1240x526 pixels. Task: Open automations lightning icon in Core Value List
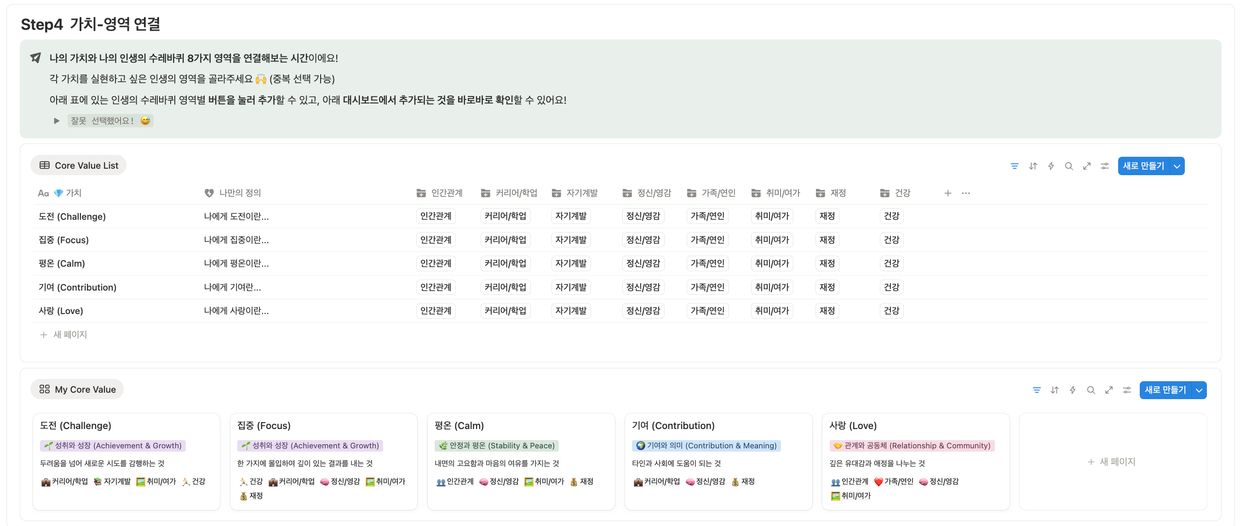(x=1051, y=166)
